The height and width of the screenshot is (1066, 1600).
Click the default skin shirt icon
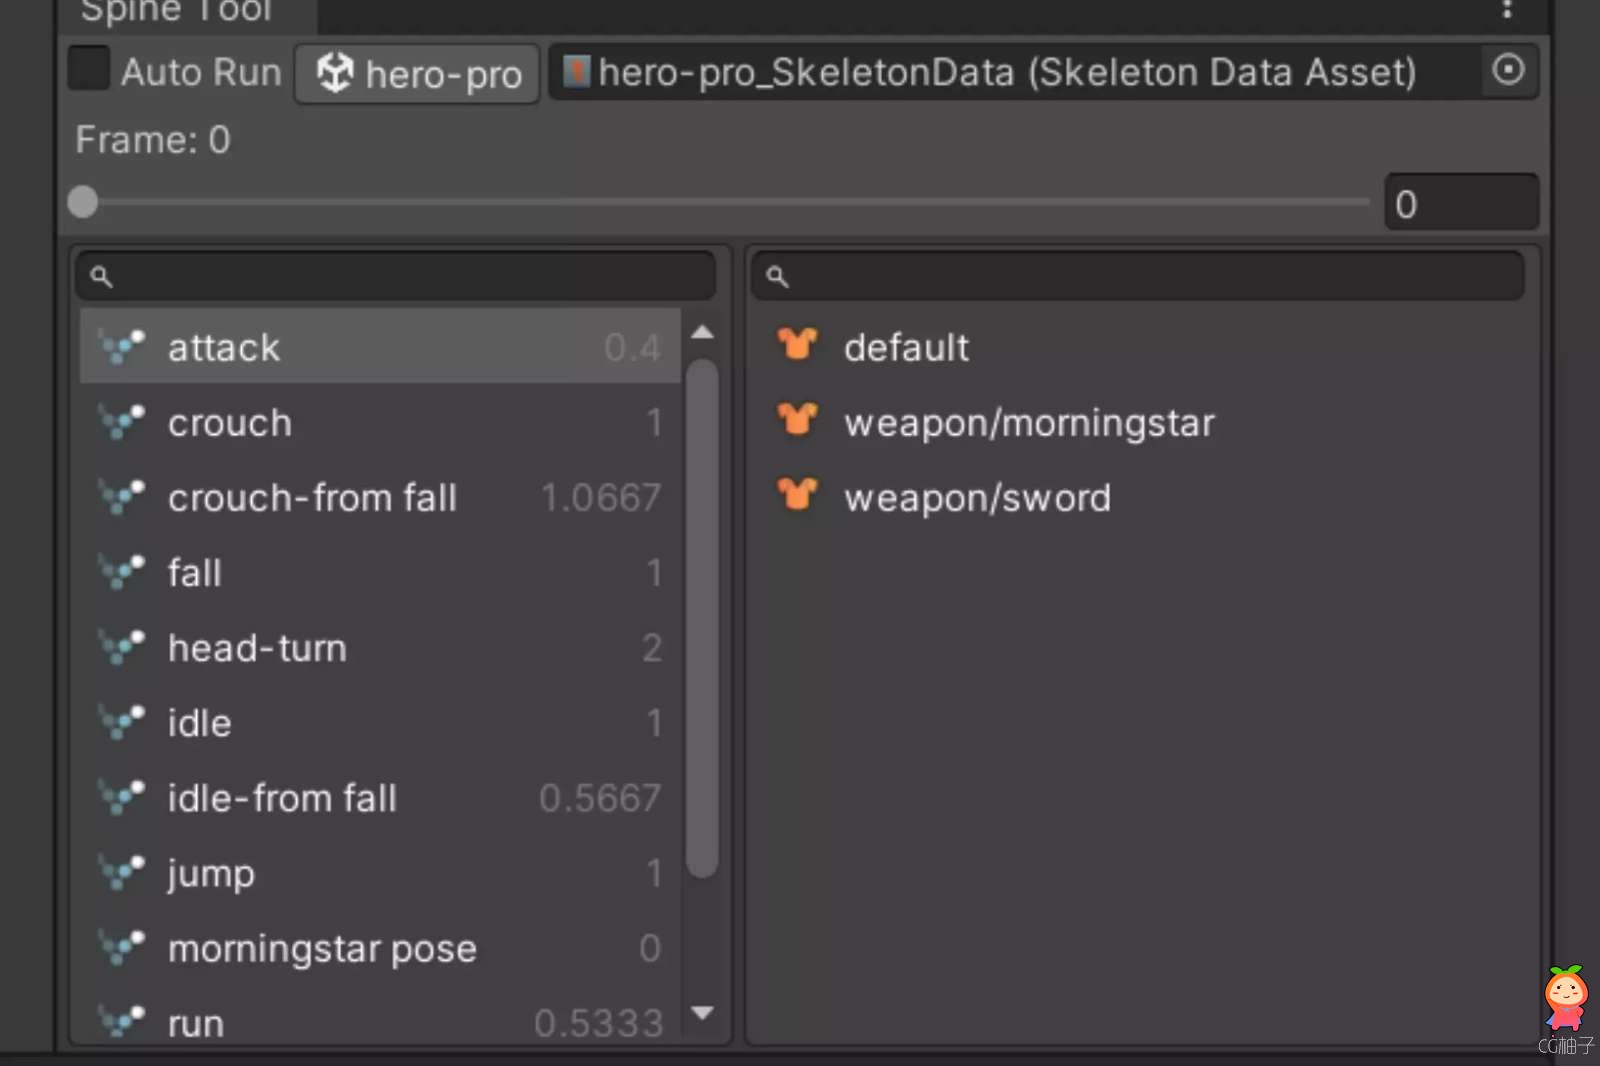[x=797, y=344]
